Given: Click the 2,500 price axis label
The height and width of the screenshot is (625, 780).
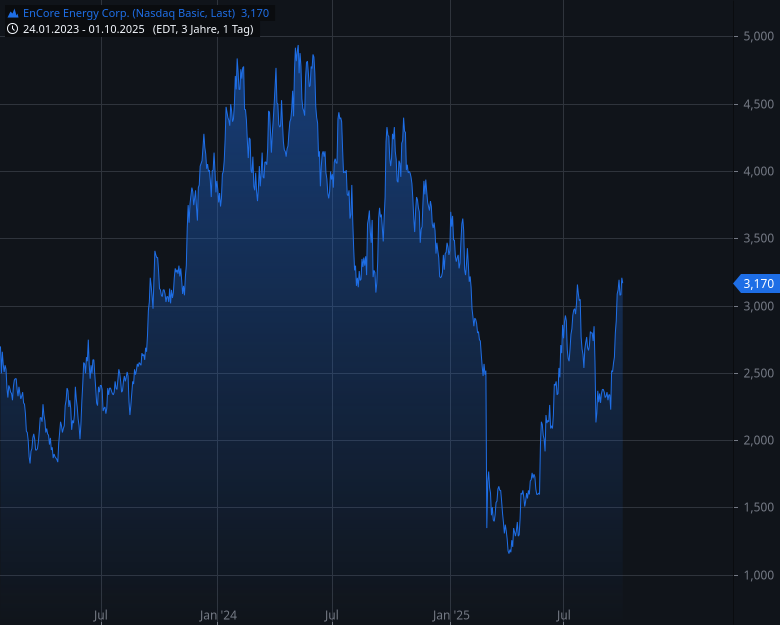Looking at the screenshot, I should 758,373.
